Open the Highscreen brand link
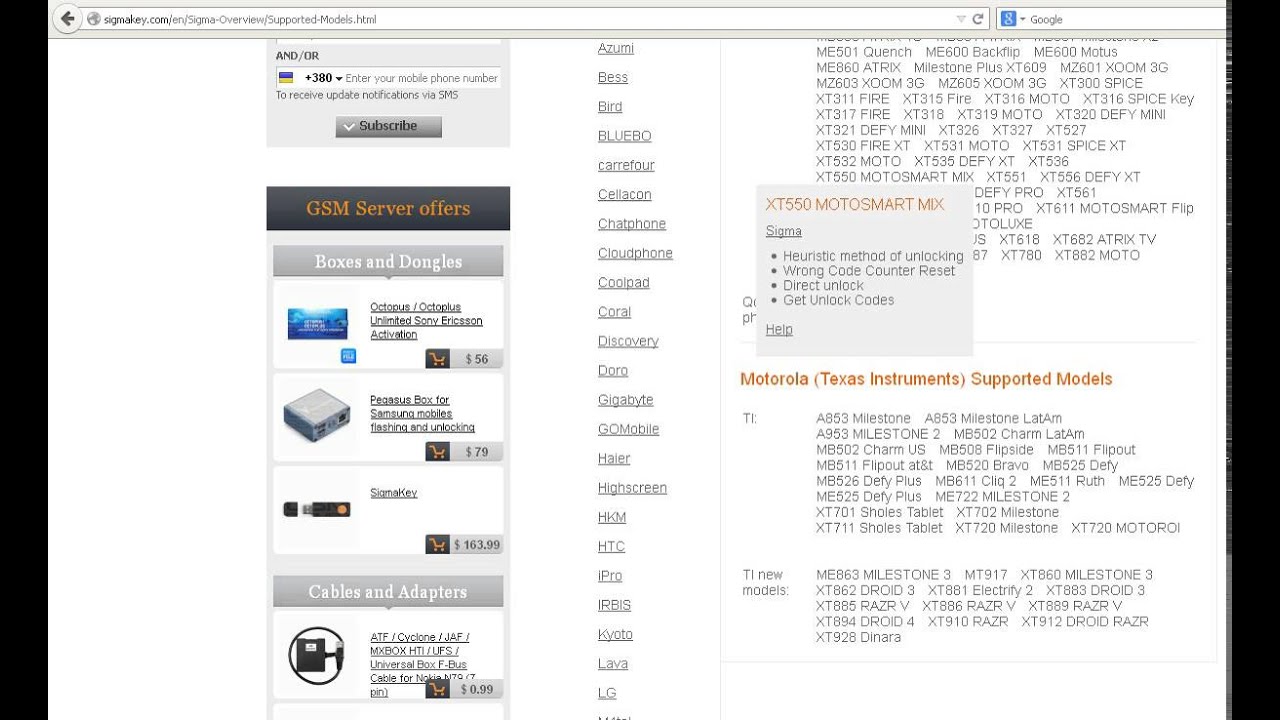The width and height of the screenshot is (1280, 720). (632, 488)
